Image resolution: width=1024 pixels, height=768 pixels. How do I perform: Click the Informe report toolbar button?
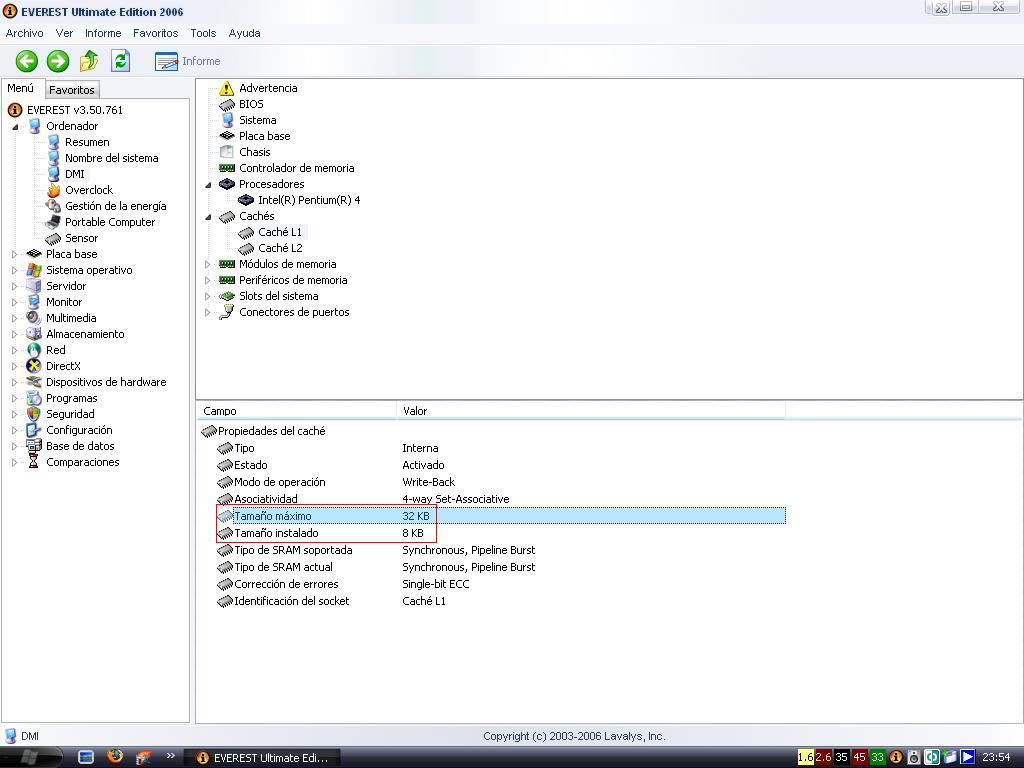tap(187, 61)
